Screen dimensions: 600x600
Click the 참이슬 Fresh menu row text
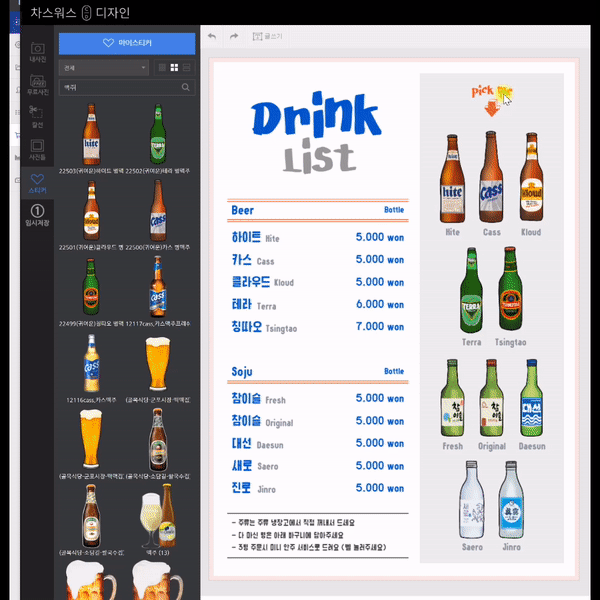[259, 399]
